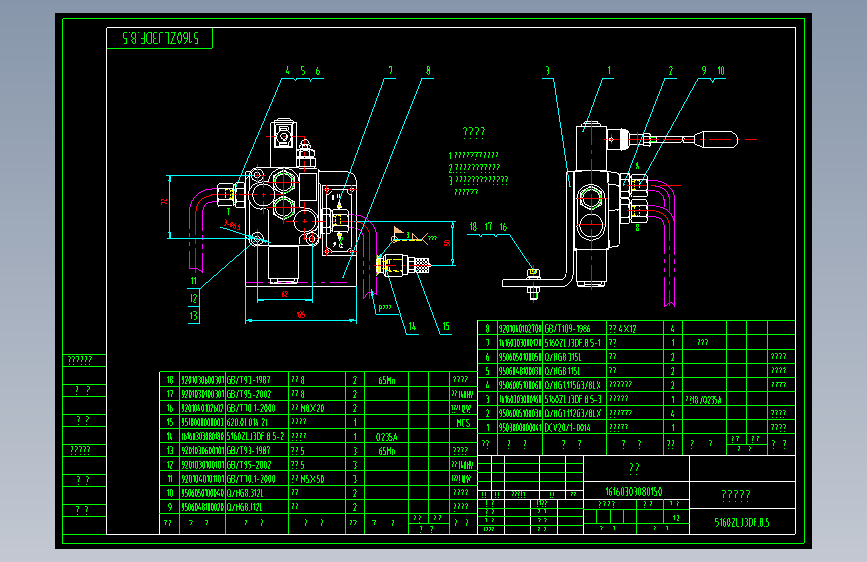Select balloon callout 1 above right view
The image size is (867, 562).
[x=609, y=70]
